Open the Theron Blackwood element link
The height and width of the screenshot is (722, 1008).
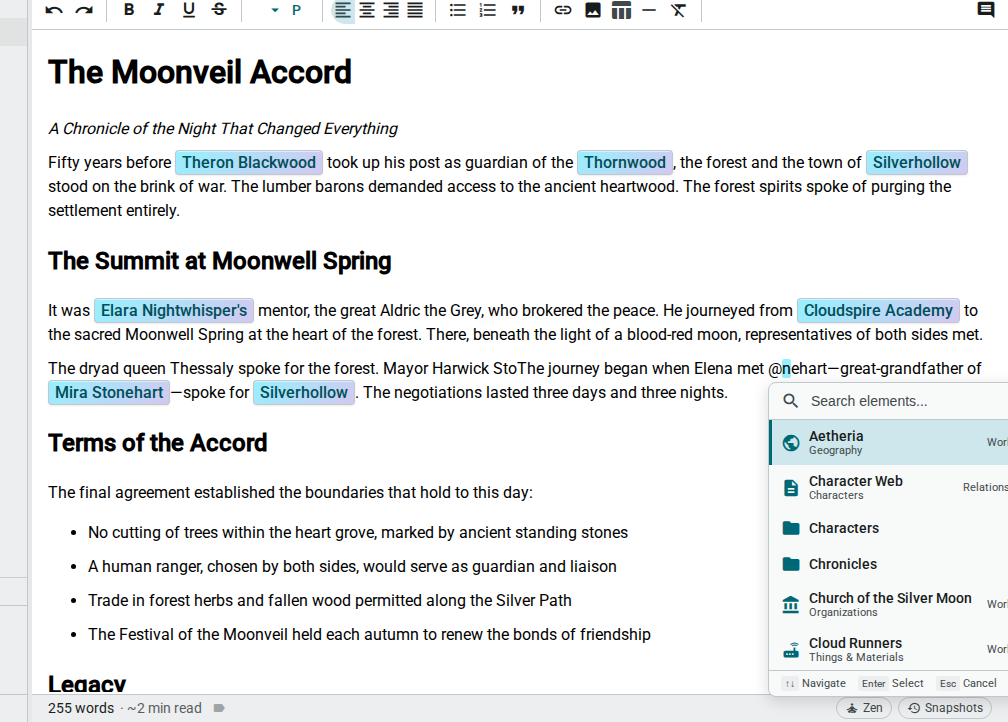(x=249, y=163)
